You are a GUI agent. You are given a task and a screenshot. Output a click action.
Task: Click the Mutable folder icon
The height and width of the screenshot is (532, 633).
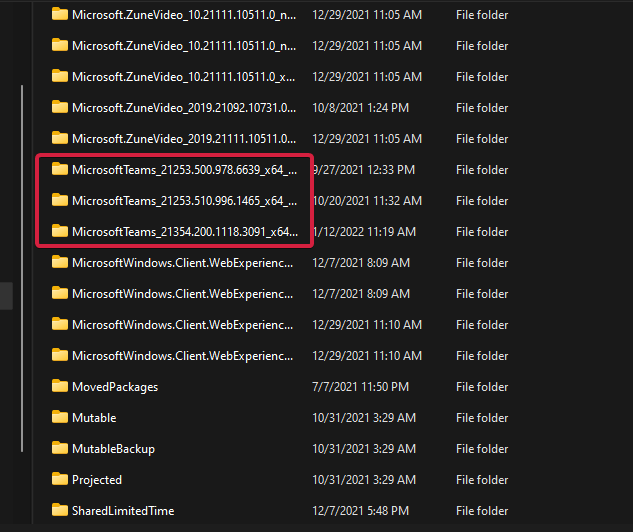[60, 417]
